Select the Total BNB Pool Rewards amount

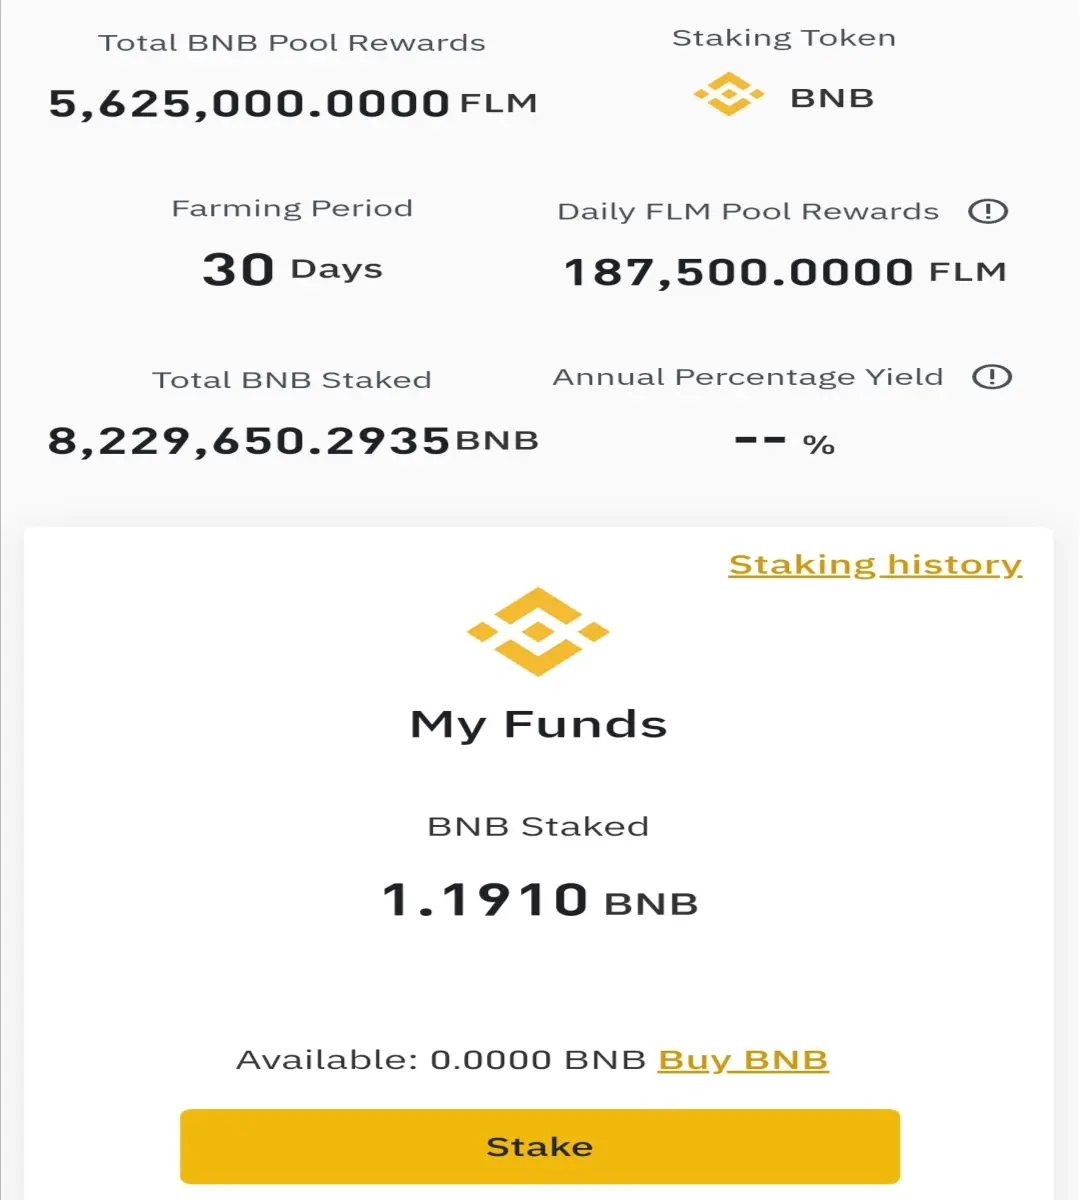(x=293, y=103)
